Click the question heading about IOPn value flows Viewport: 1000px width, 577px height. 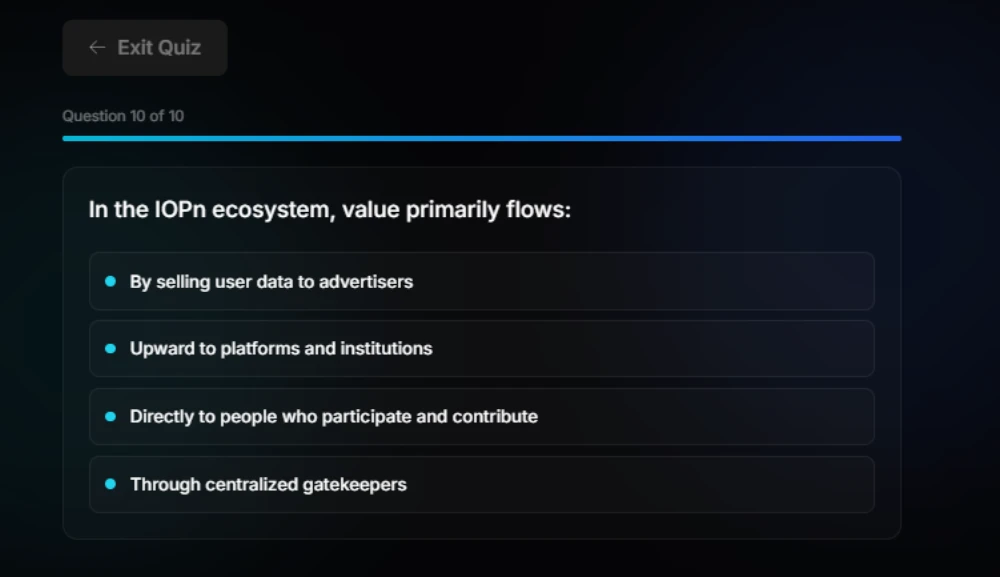point(330,211)
